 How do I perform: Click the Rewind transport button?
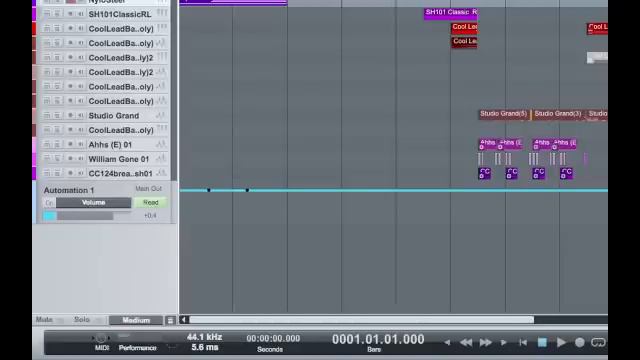[x=466, y=342]
